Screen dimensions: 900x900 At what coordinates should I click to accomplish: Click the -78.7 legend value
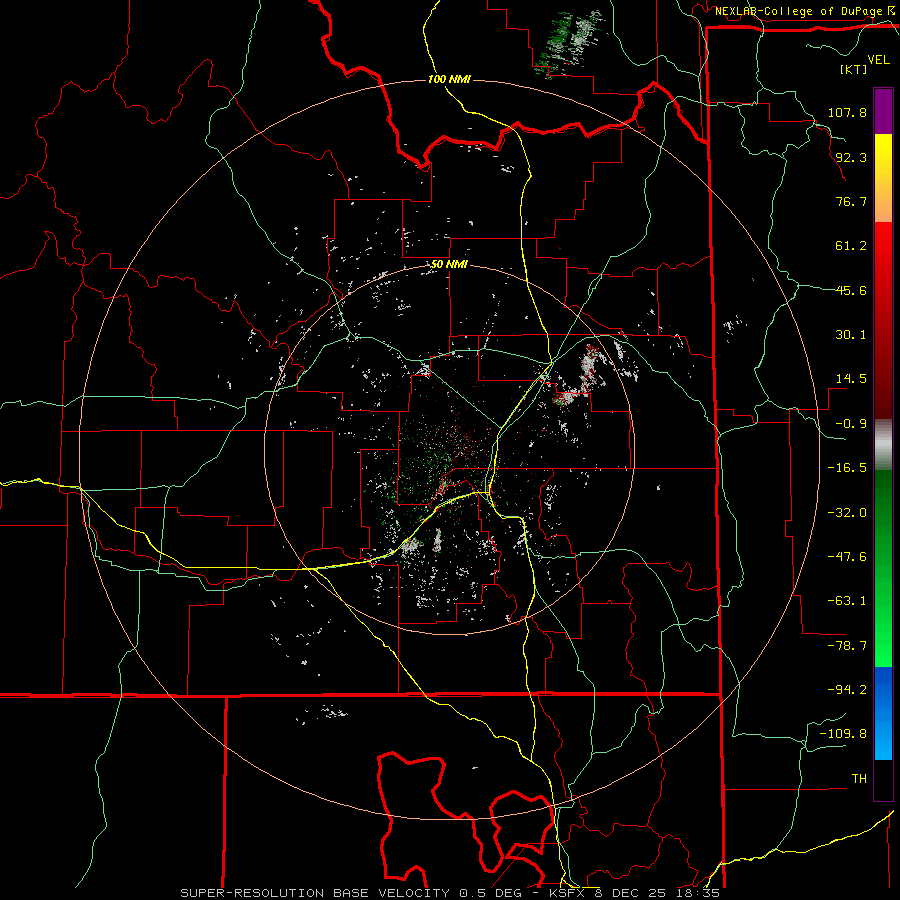tap(847, 646)
